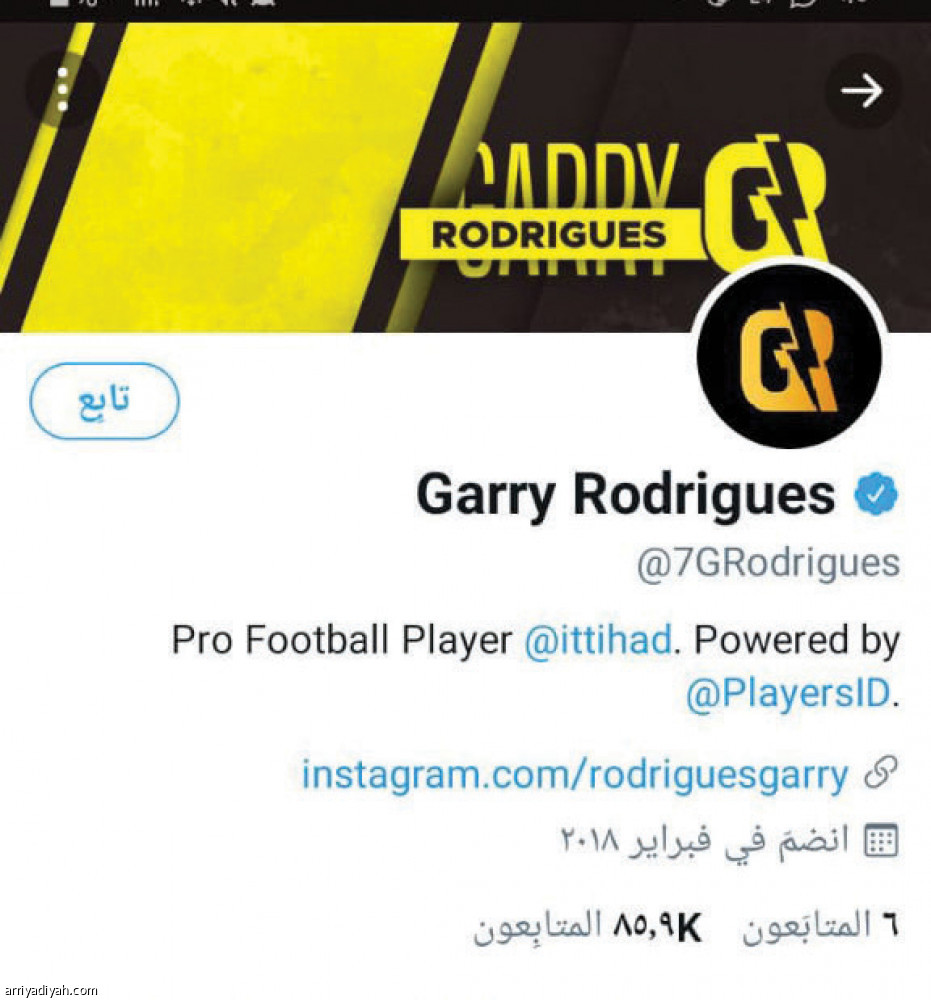This screenshot has width=931, height=1000.
Task: Click the joined February 2018 text
Action: pos(705,841)
